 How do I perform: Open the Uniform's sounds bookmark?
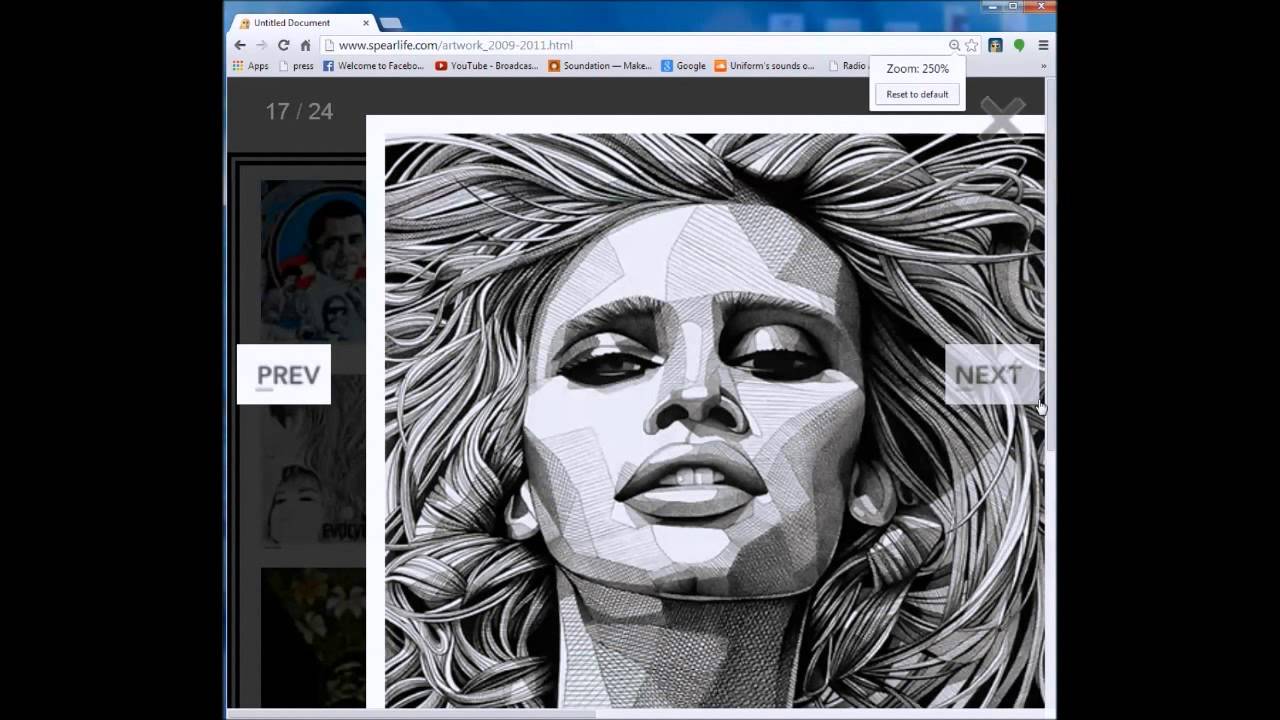(764, 66)
